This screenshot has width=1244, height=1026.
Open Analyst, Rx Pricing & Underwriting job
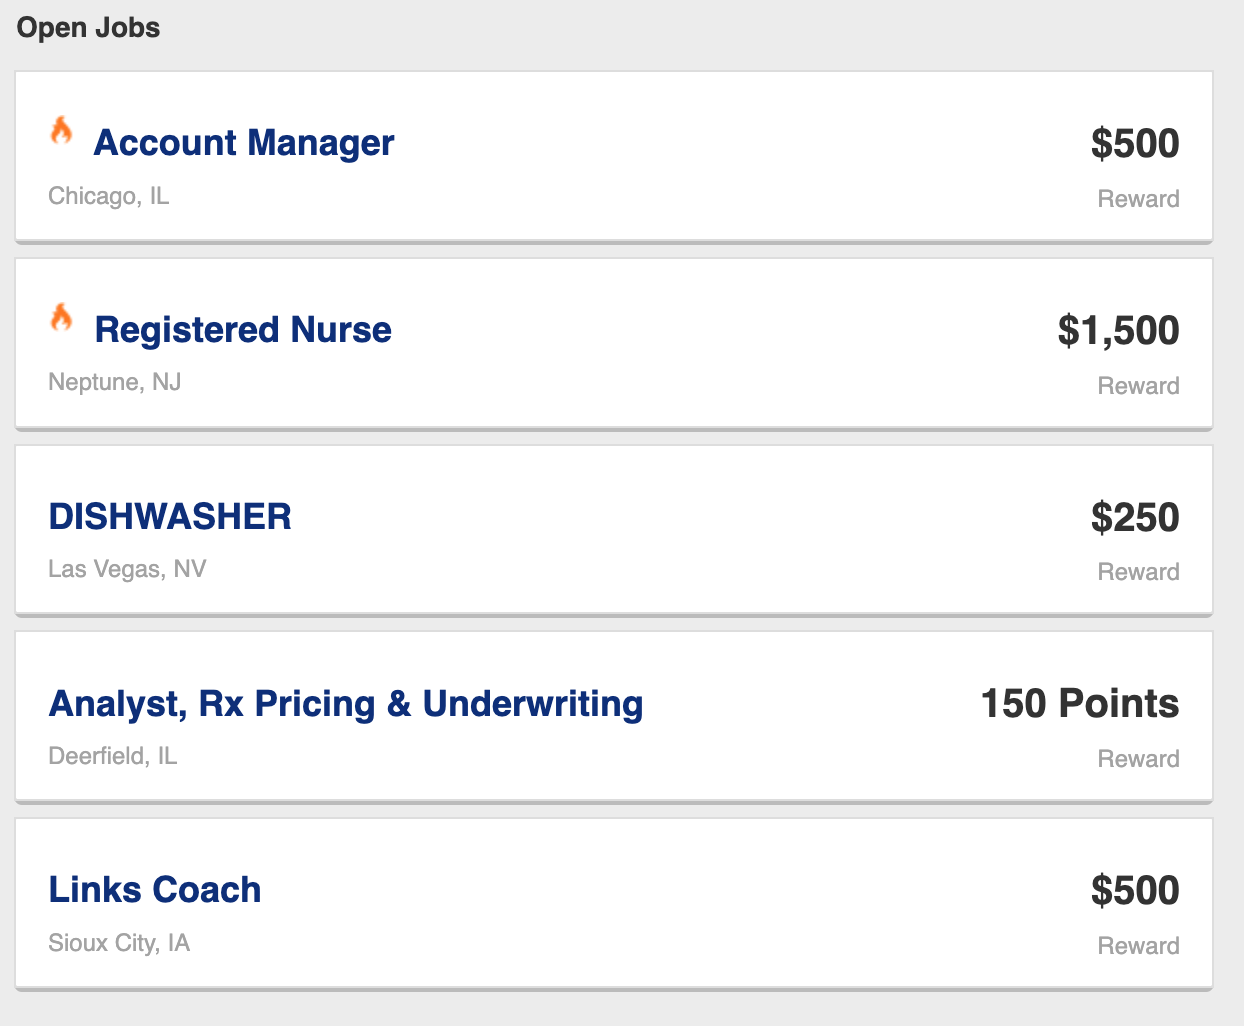[346, 704]
